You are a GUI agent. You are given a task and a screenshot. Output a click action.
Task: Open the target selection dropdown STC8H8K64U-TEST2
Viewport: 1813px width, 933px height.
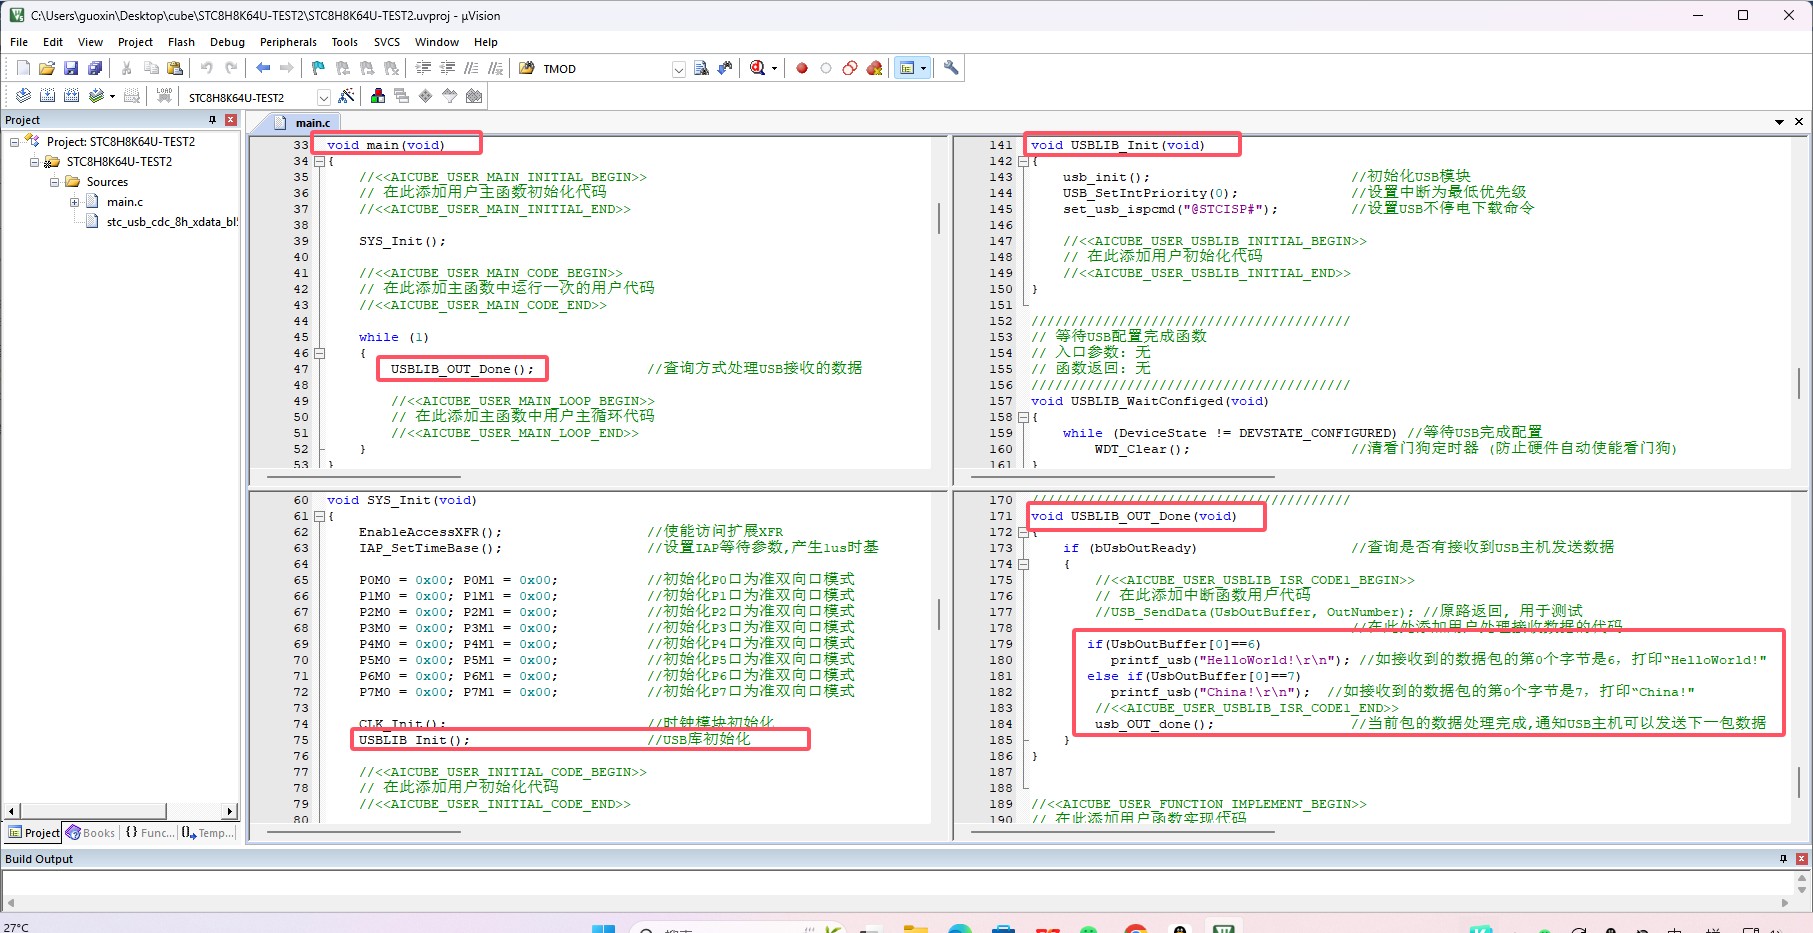click(x=323, y=97)
